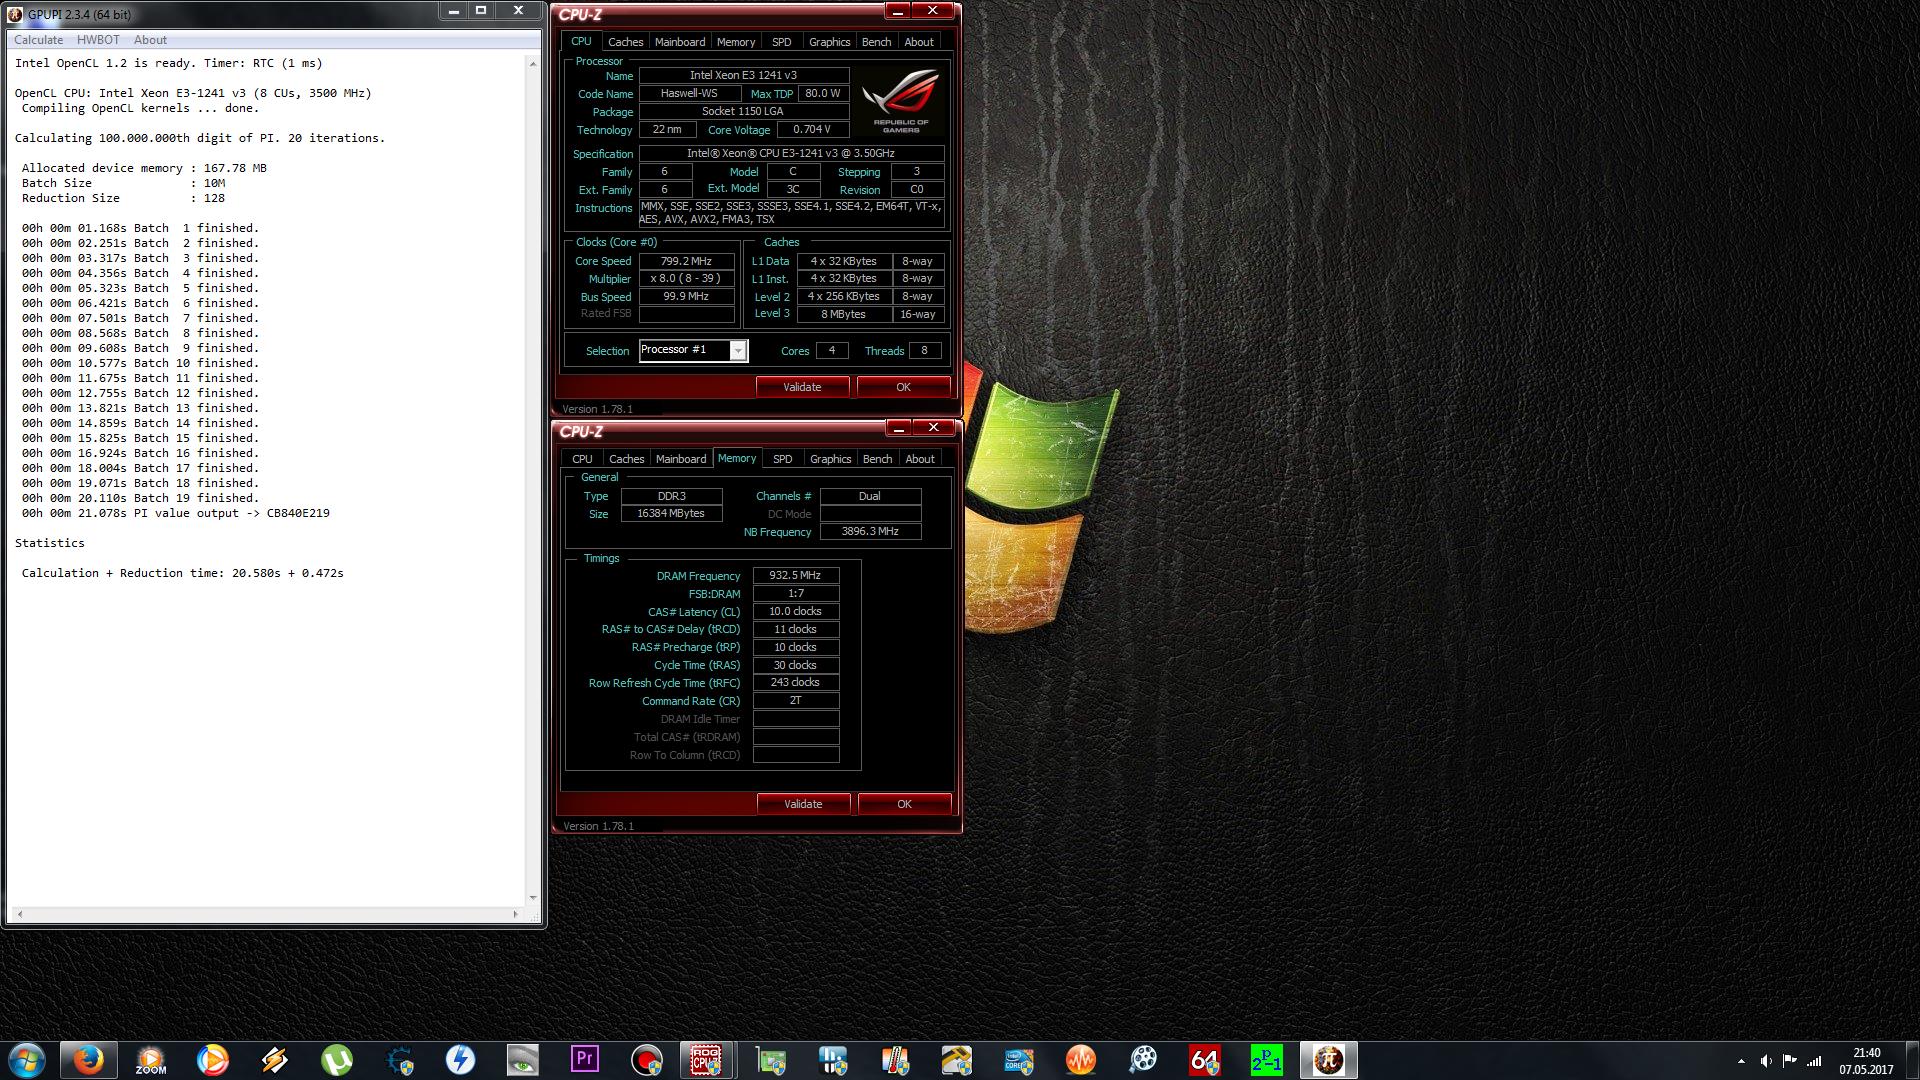Click the Intel Xeon E3 1241 v3 name field
The height and width of the screenshot is (1080, 1920).
744,75
